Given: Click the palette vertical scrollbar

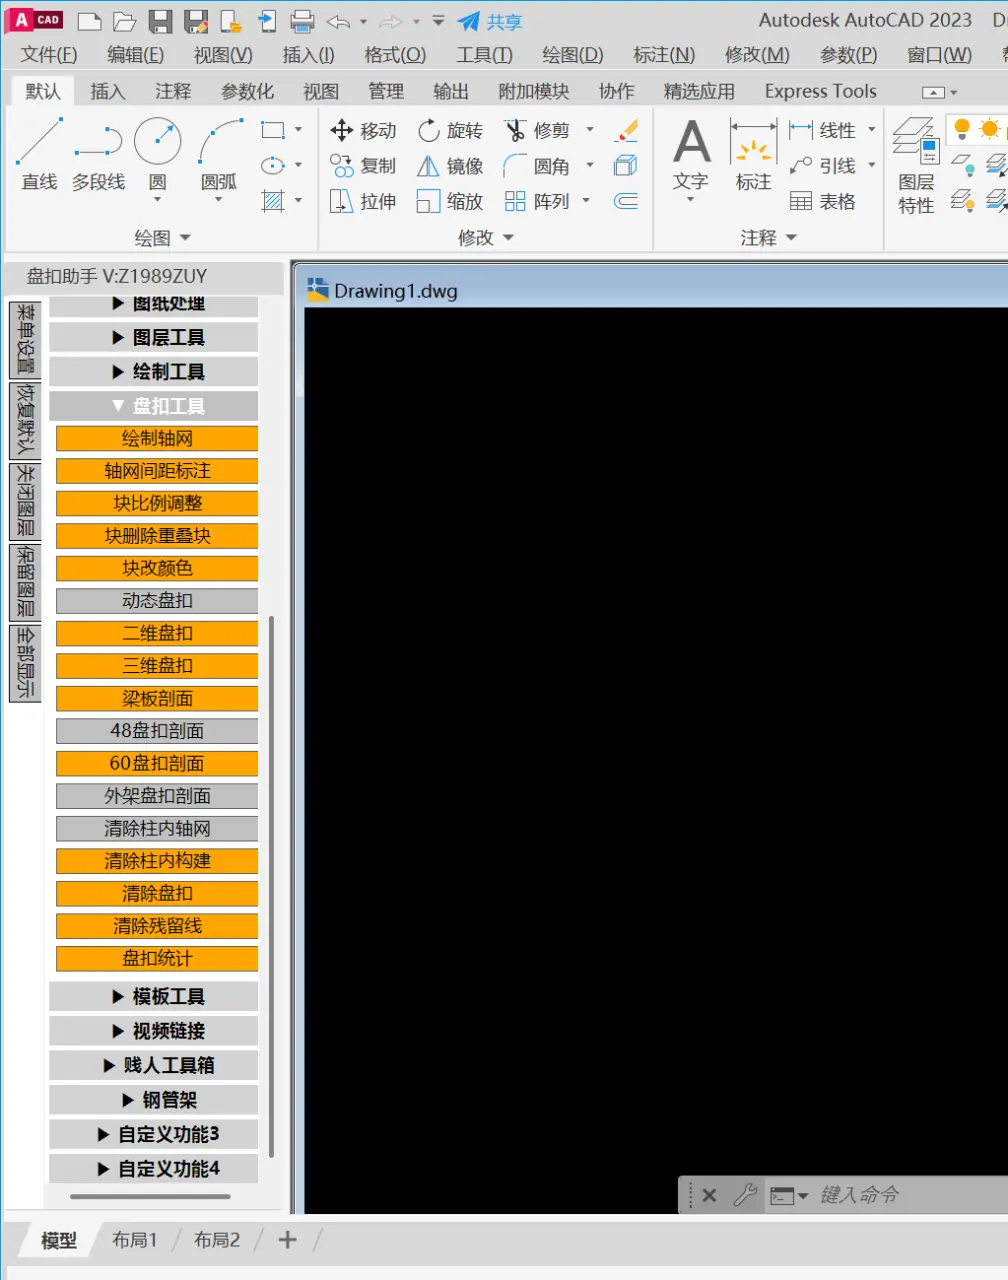Looking at the screenshot, I should 271,886.
